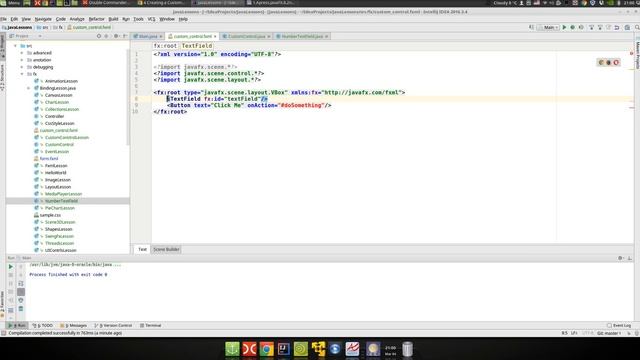Switch to Main.java editor tab
The width and height of the screenshot is (640, 360).
point(148,36)
